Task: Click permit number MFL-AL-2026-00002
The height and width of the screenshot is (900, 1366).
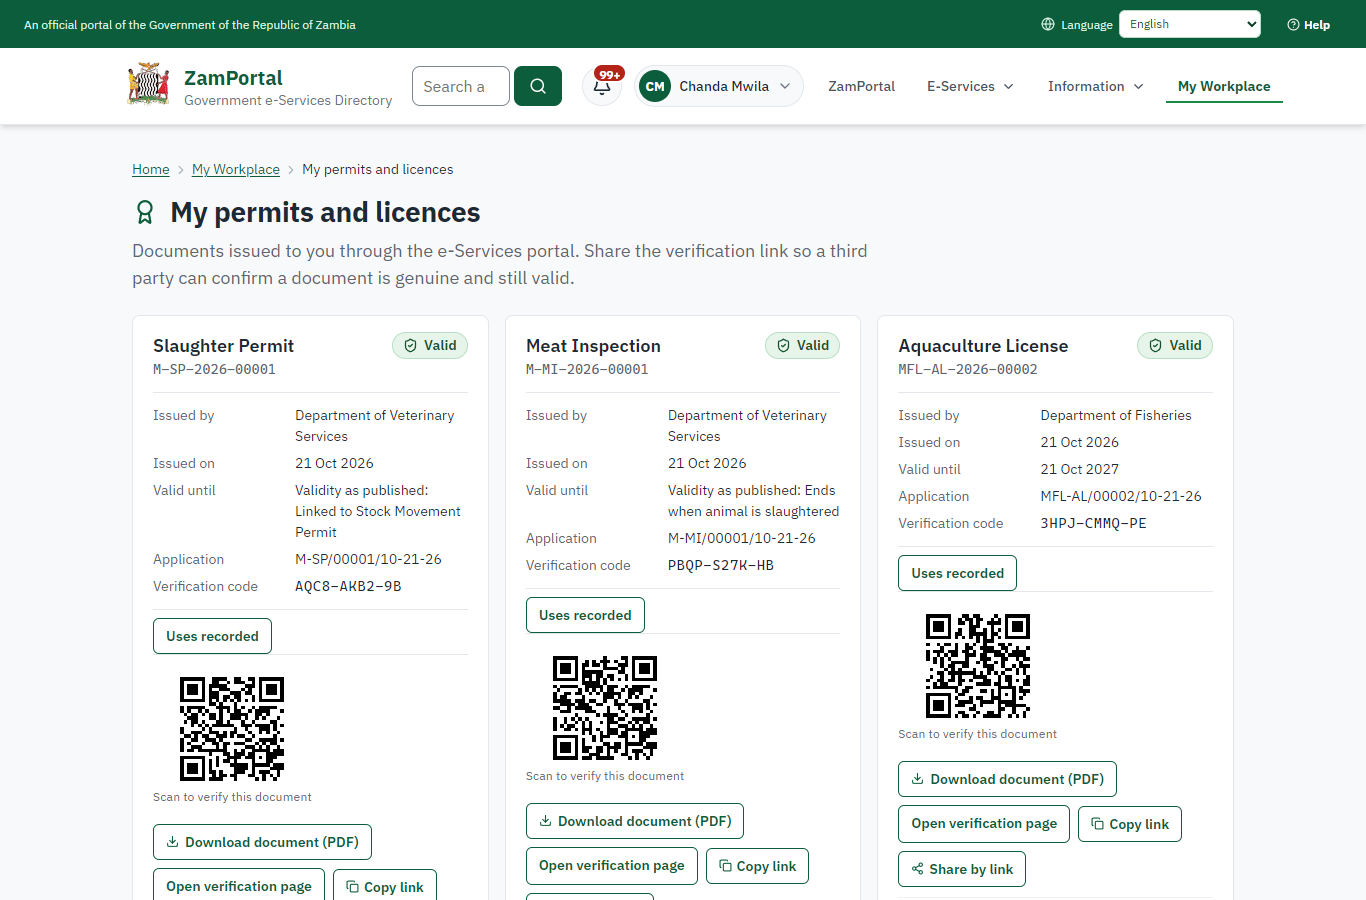Action: pos(968,369)
